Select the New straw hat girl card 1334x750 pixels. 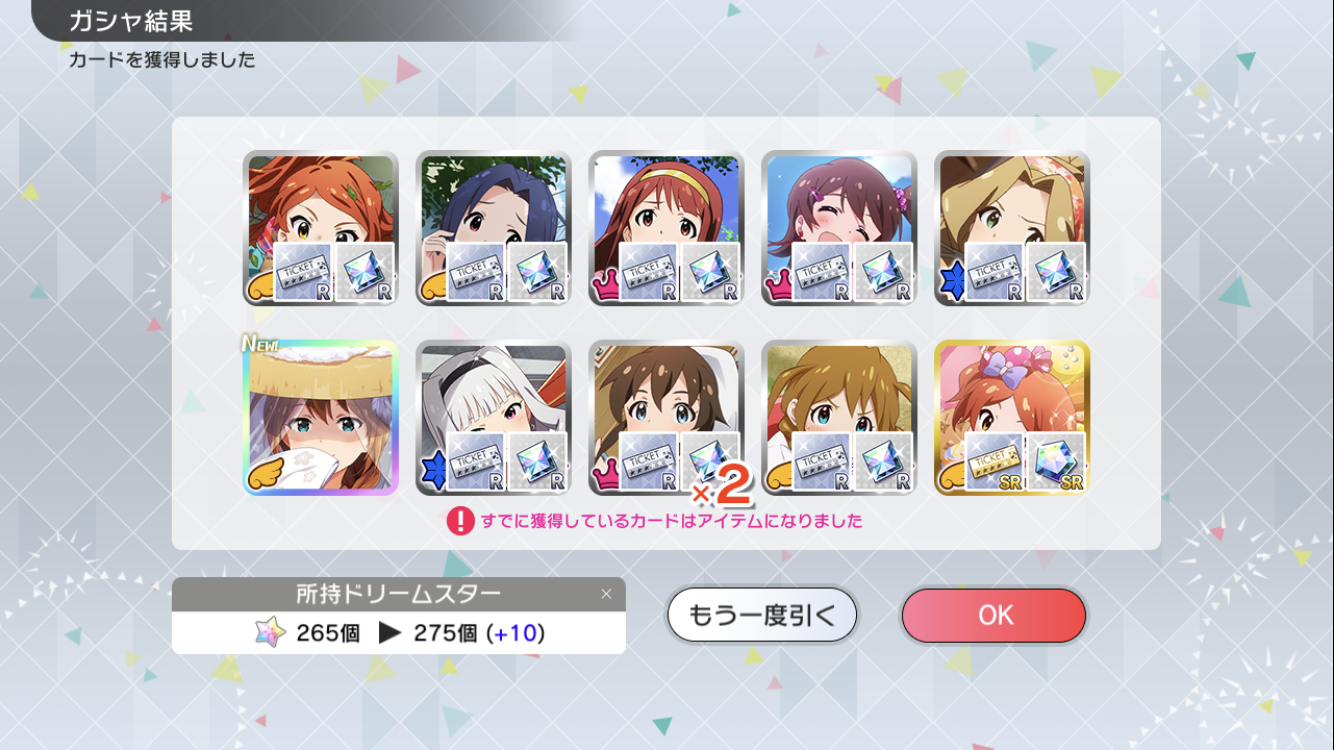click(321, 417)
